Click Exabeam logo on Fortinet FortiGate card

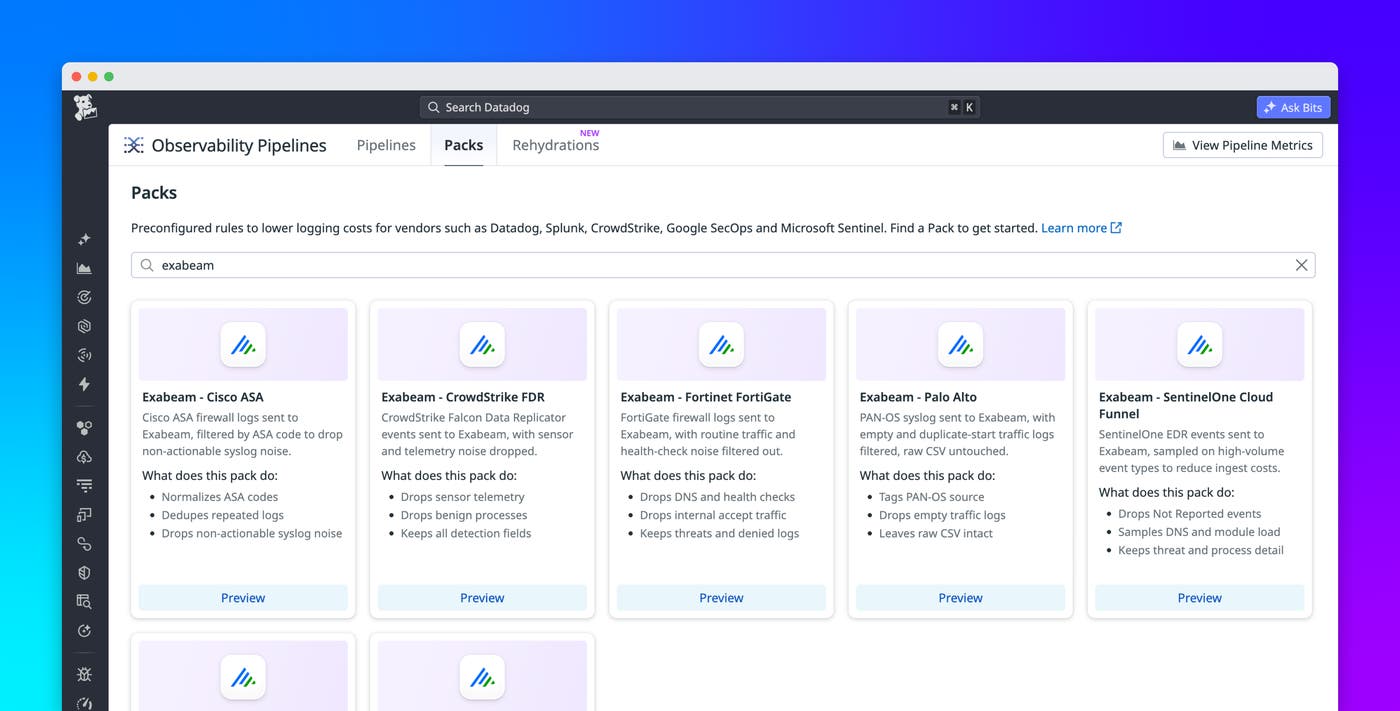721,344
